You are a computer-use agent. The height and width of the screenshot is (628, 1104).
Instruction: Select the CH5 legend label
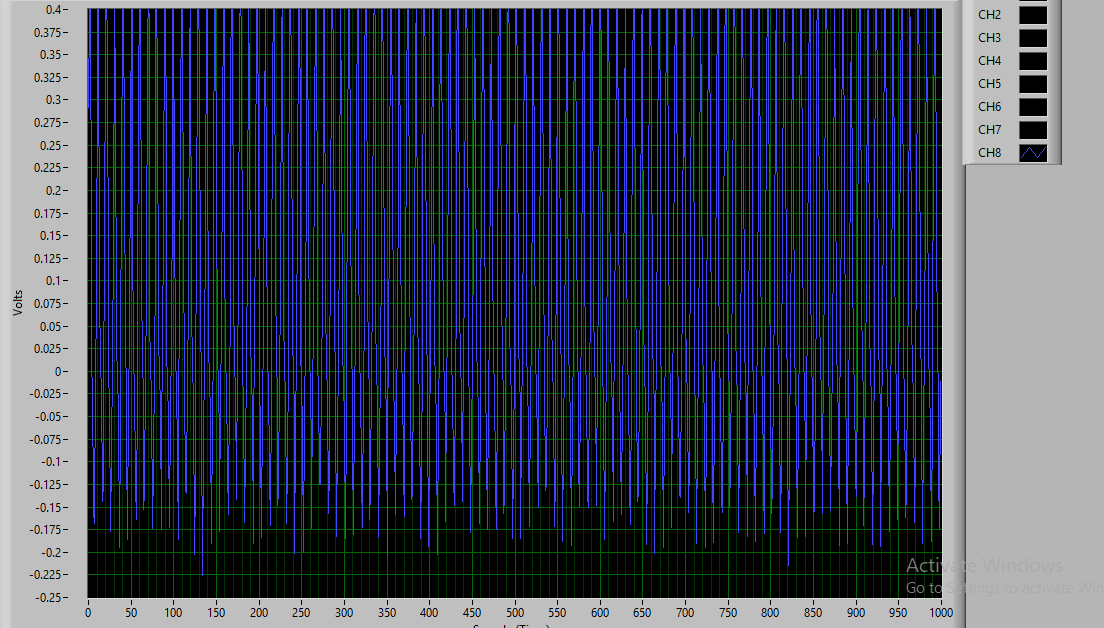[x=989, y=84]
